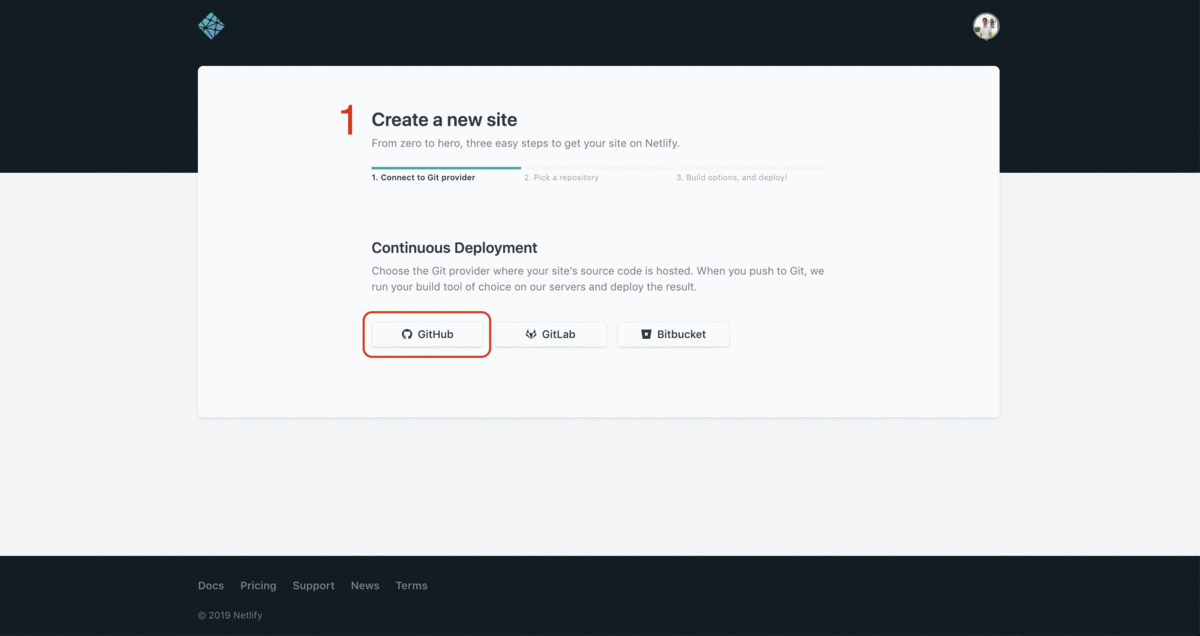
Task: Click the 'Create a new site' heading
Action: click(x=444, y=120)
